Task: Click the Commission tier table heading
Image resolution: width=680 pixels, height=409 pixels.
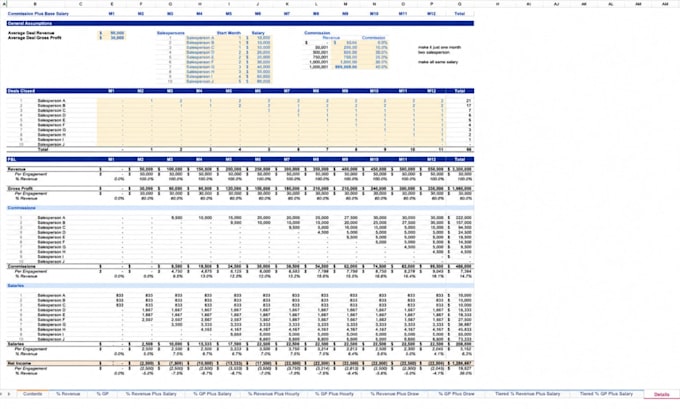Action: (x=317, y=33)
